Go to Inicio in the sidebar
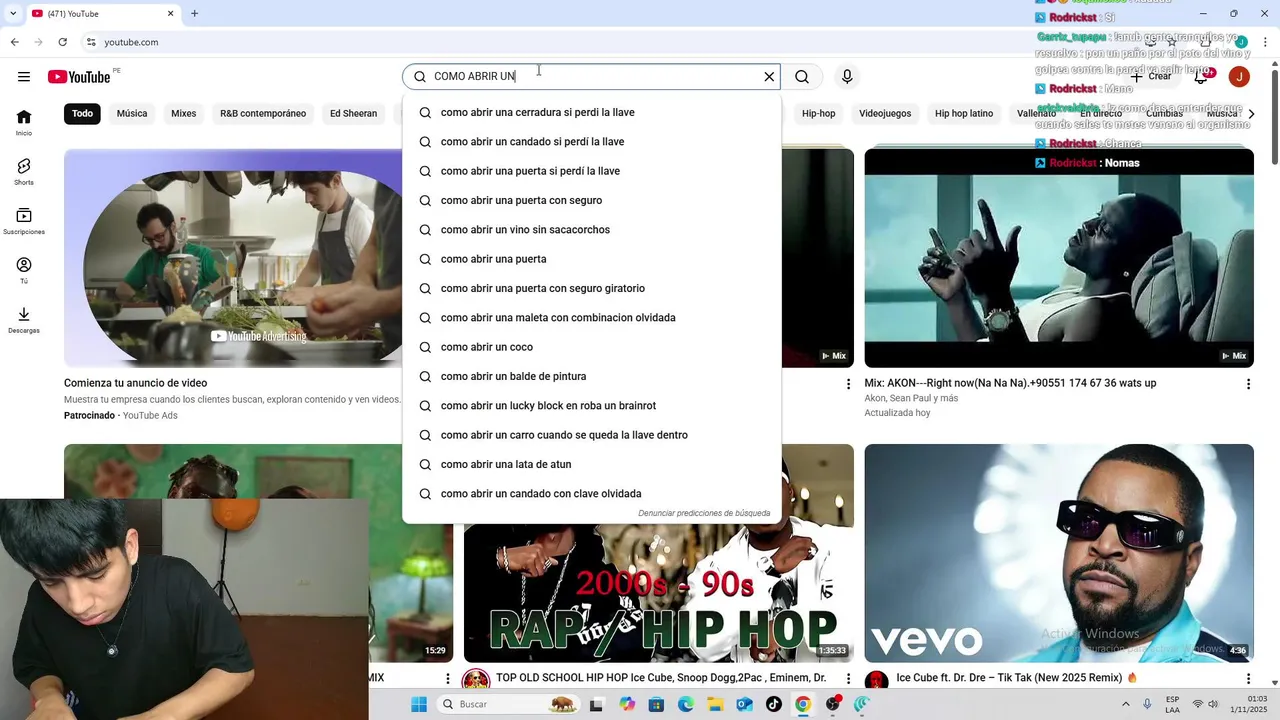The width and height of the screenshot is (1280, 720). (x=24, y=123)
